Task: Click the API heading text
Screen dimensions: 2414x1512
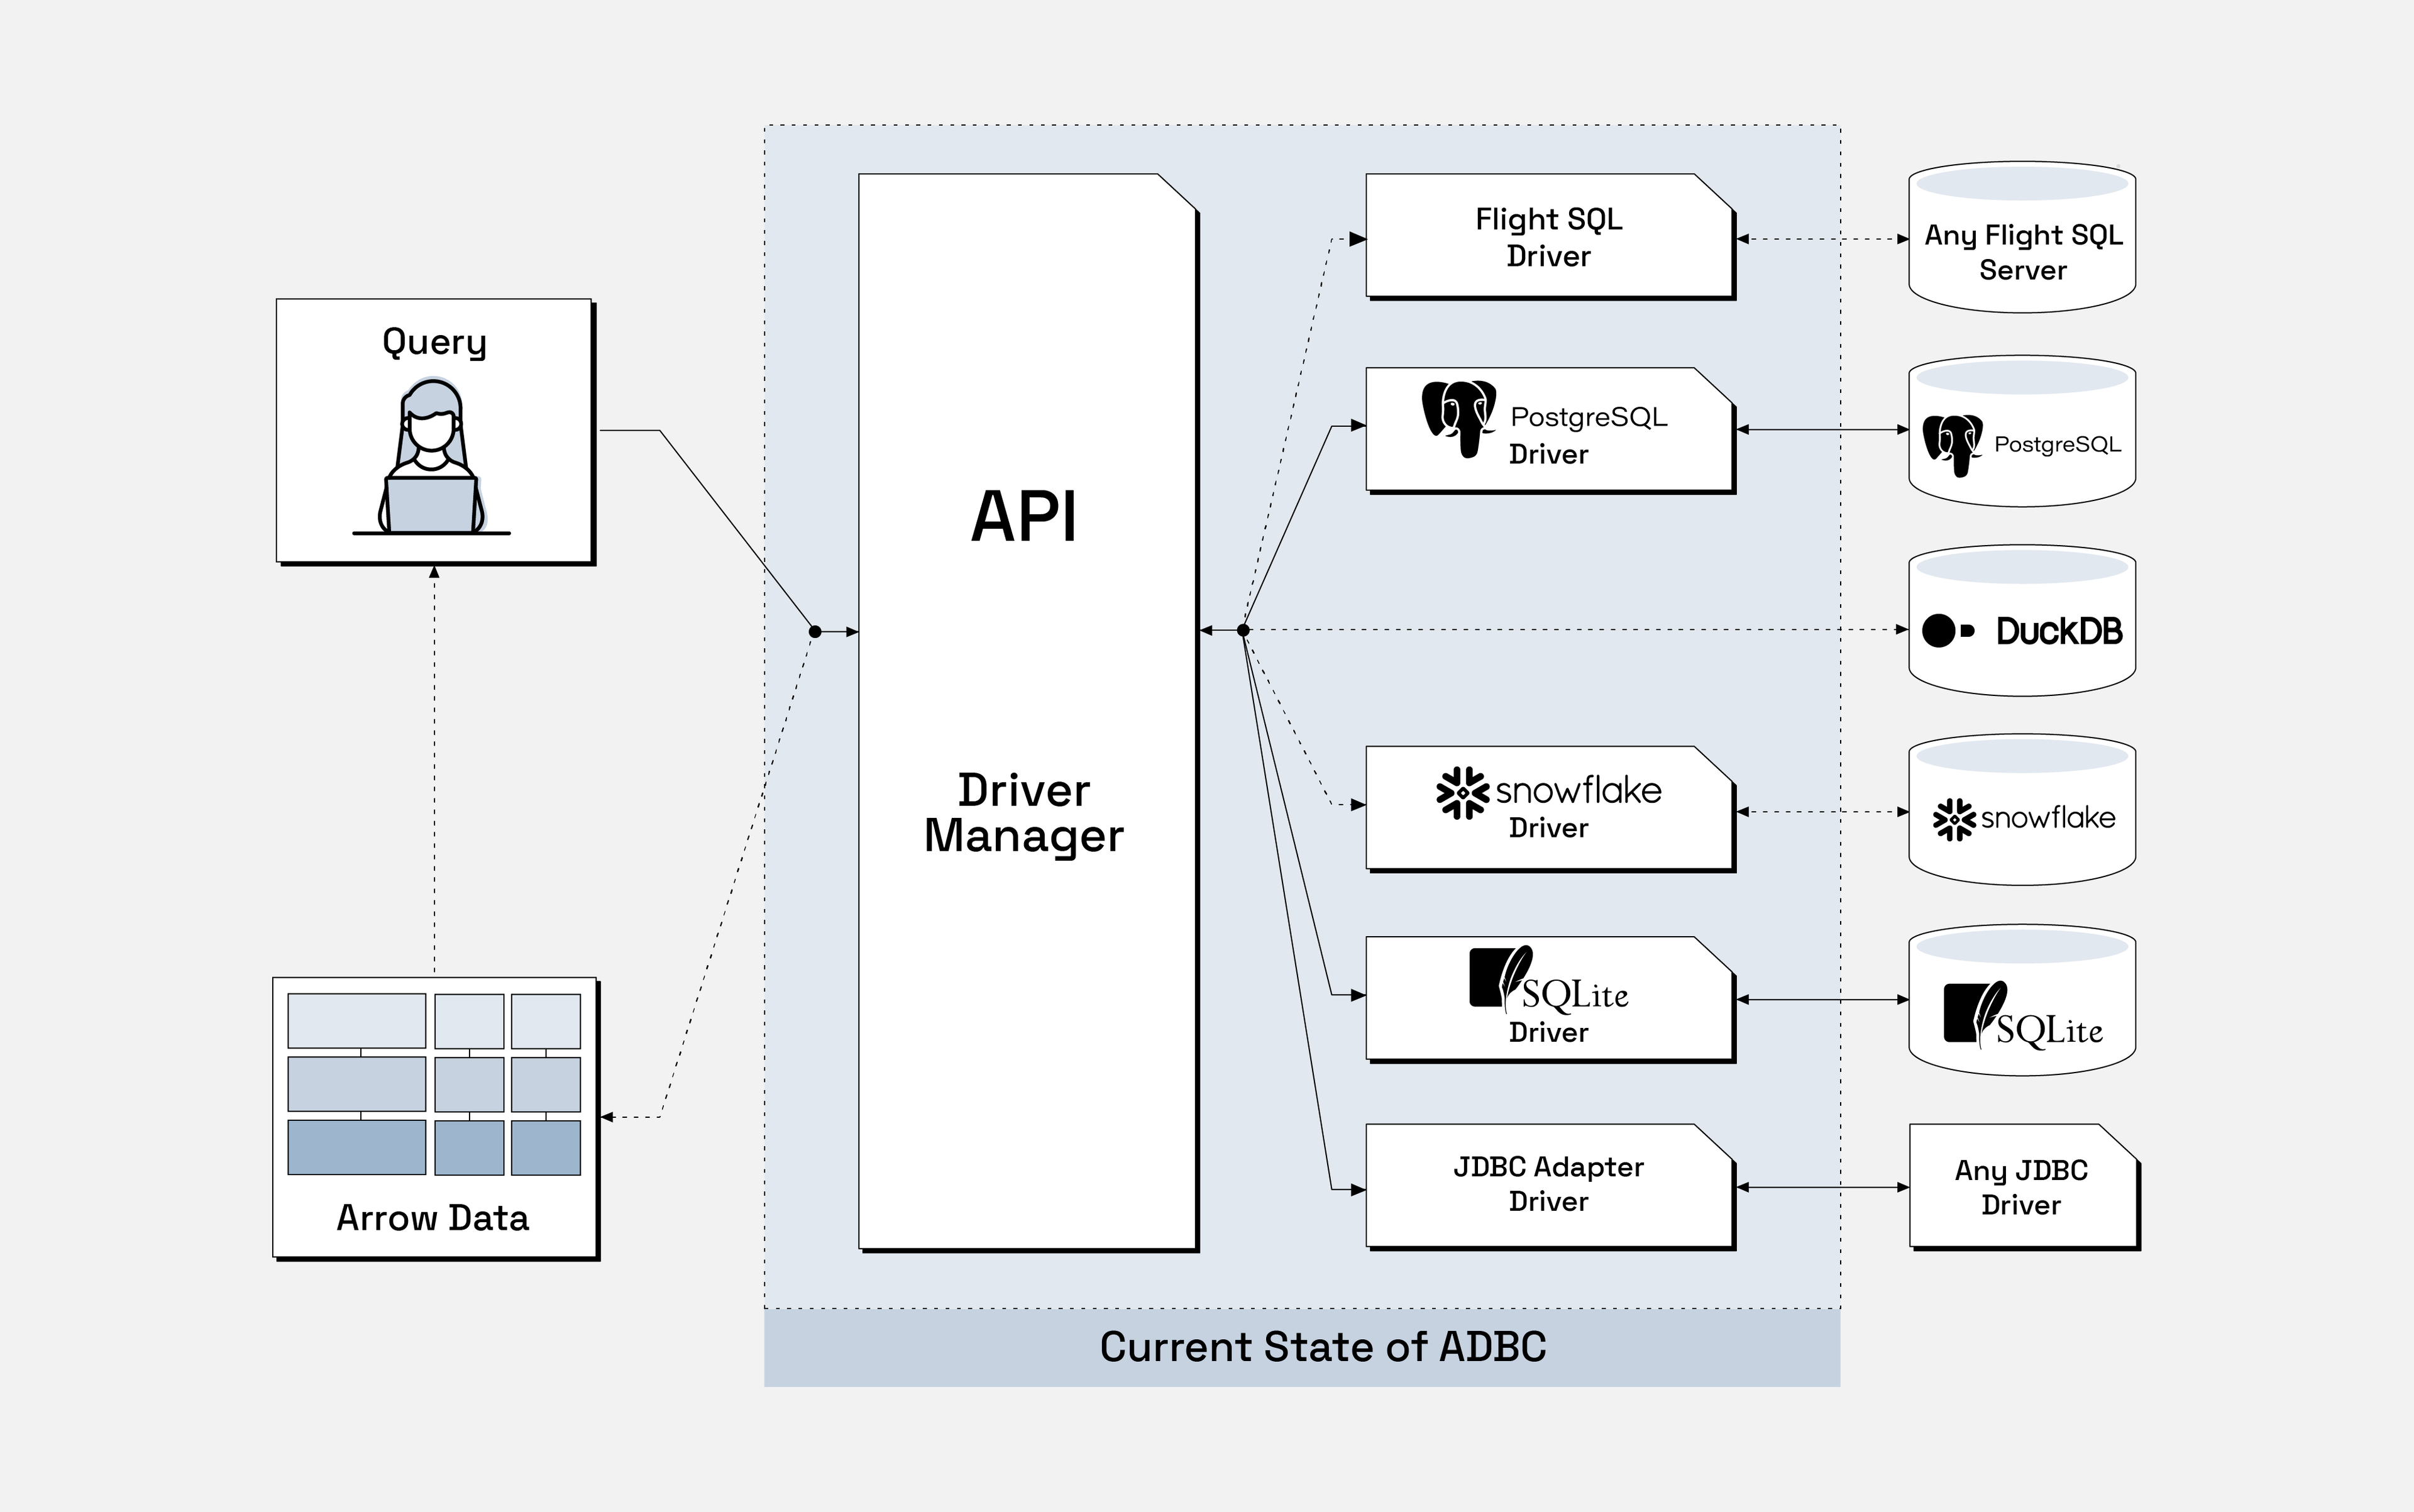Action: pyautogui.click(x=1024, y=517)
